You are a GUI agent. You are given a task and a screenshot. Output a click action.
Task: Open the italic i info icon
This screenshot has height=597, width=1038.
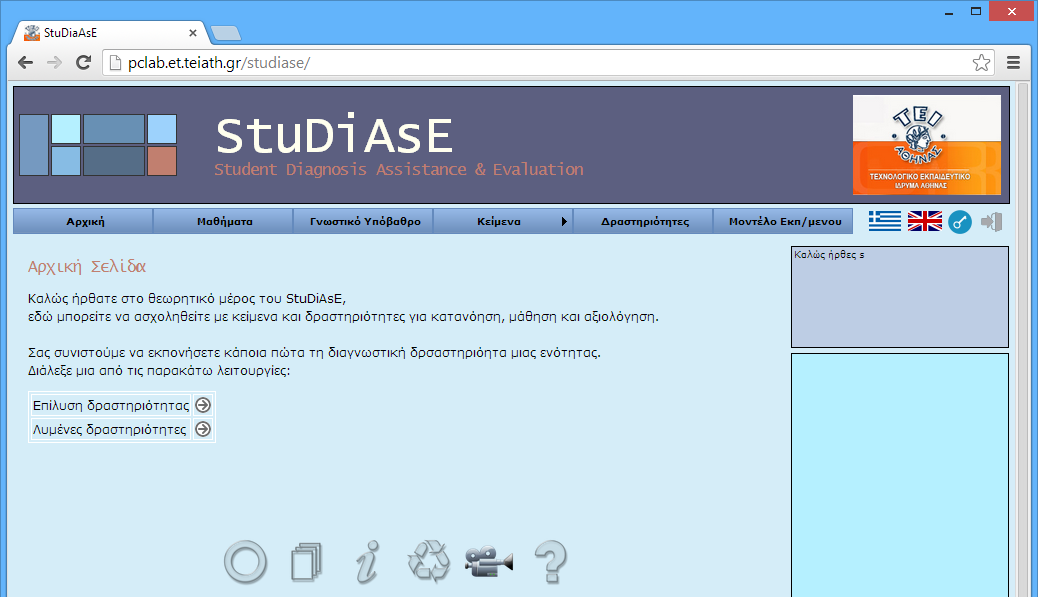click(x=367, y=562)
